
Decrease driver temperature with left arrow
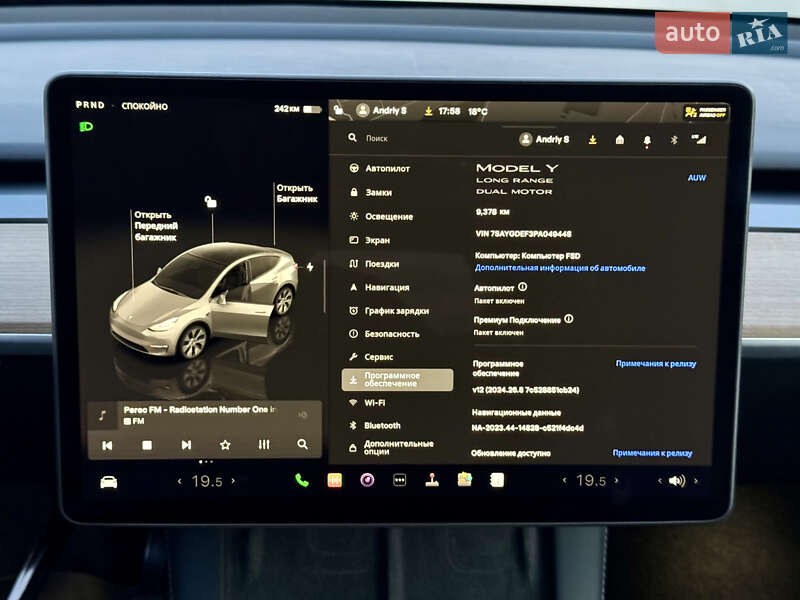coord(180,481)
